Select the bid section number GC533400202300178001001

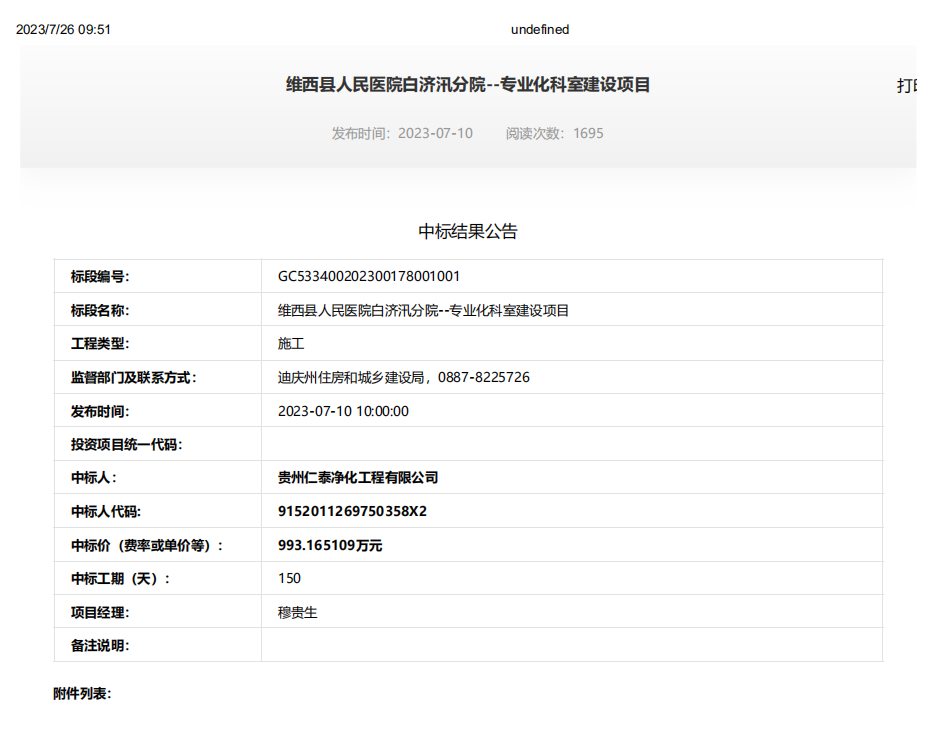(368, 277)
